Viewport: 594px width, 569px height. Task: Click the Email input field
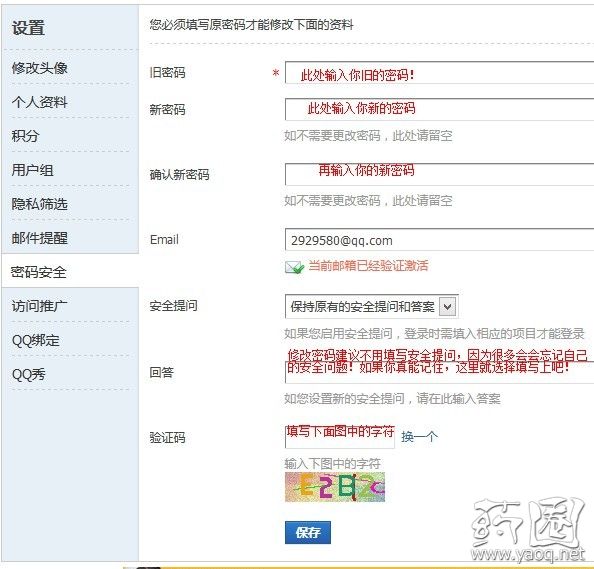tap(439, 239)
